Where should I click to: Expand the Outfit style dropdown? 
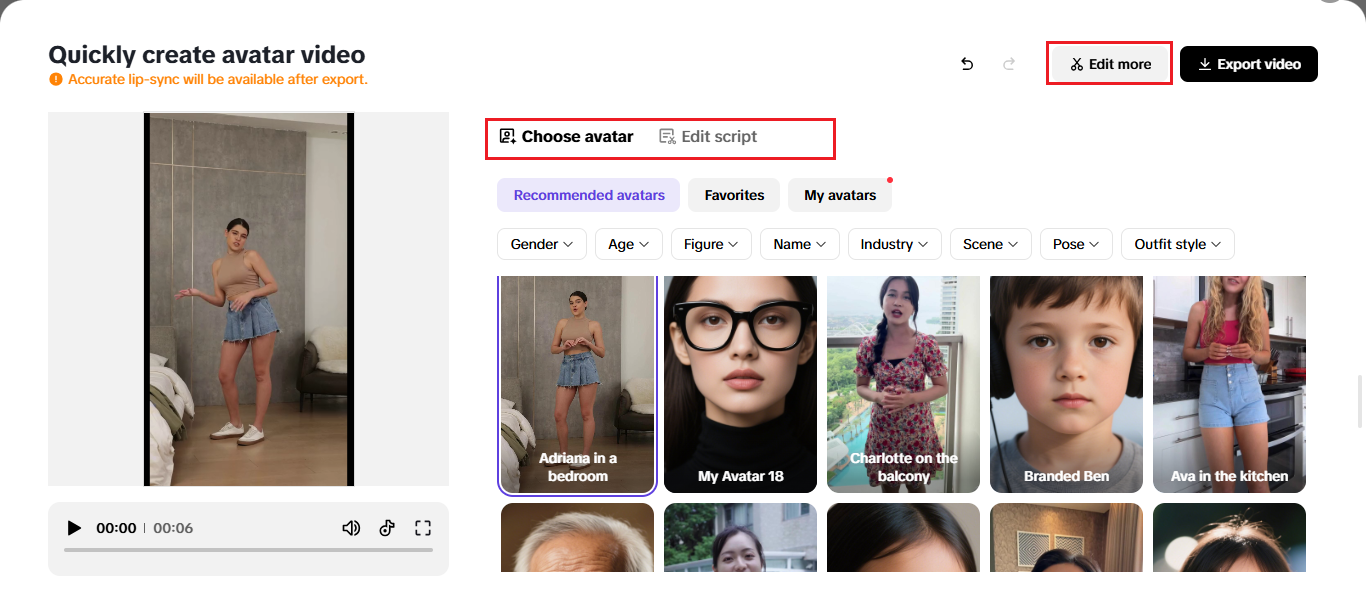click(x=1177, y=244)
